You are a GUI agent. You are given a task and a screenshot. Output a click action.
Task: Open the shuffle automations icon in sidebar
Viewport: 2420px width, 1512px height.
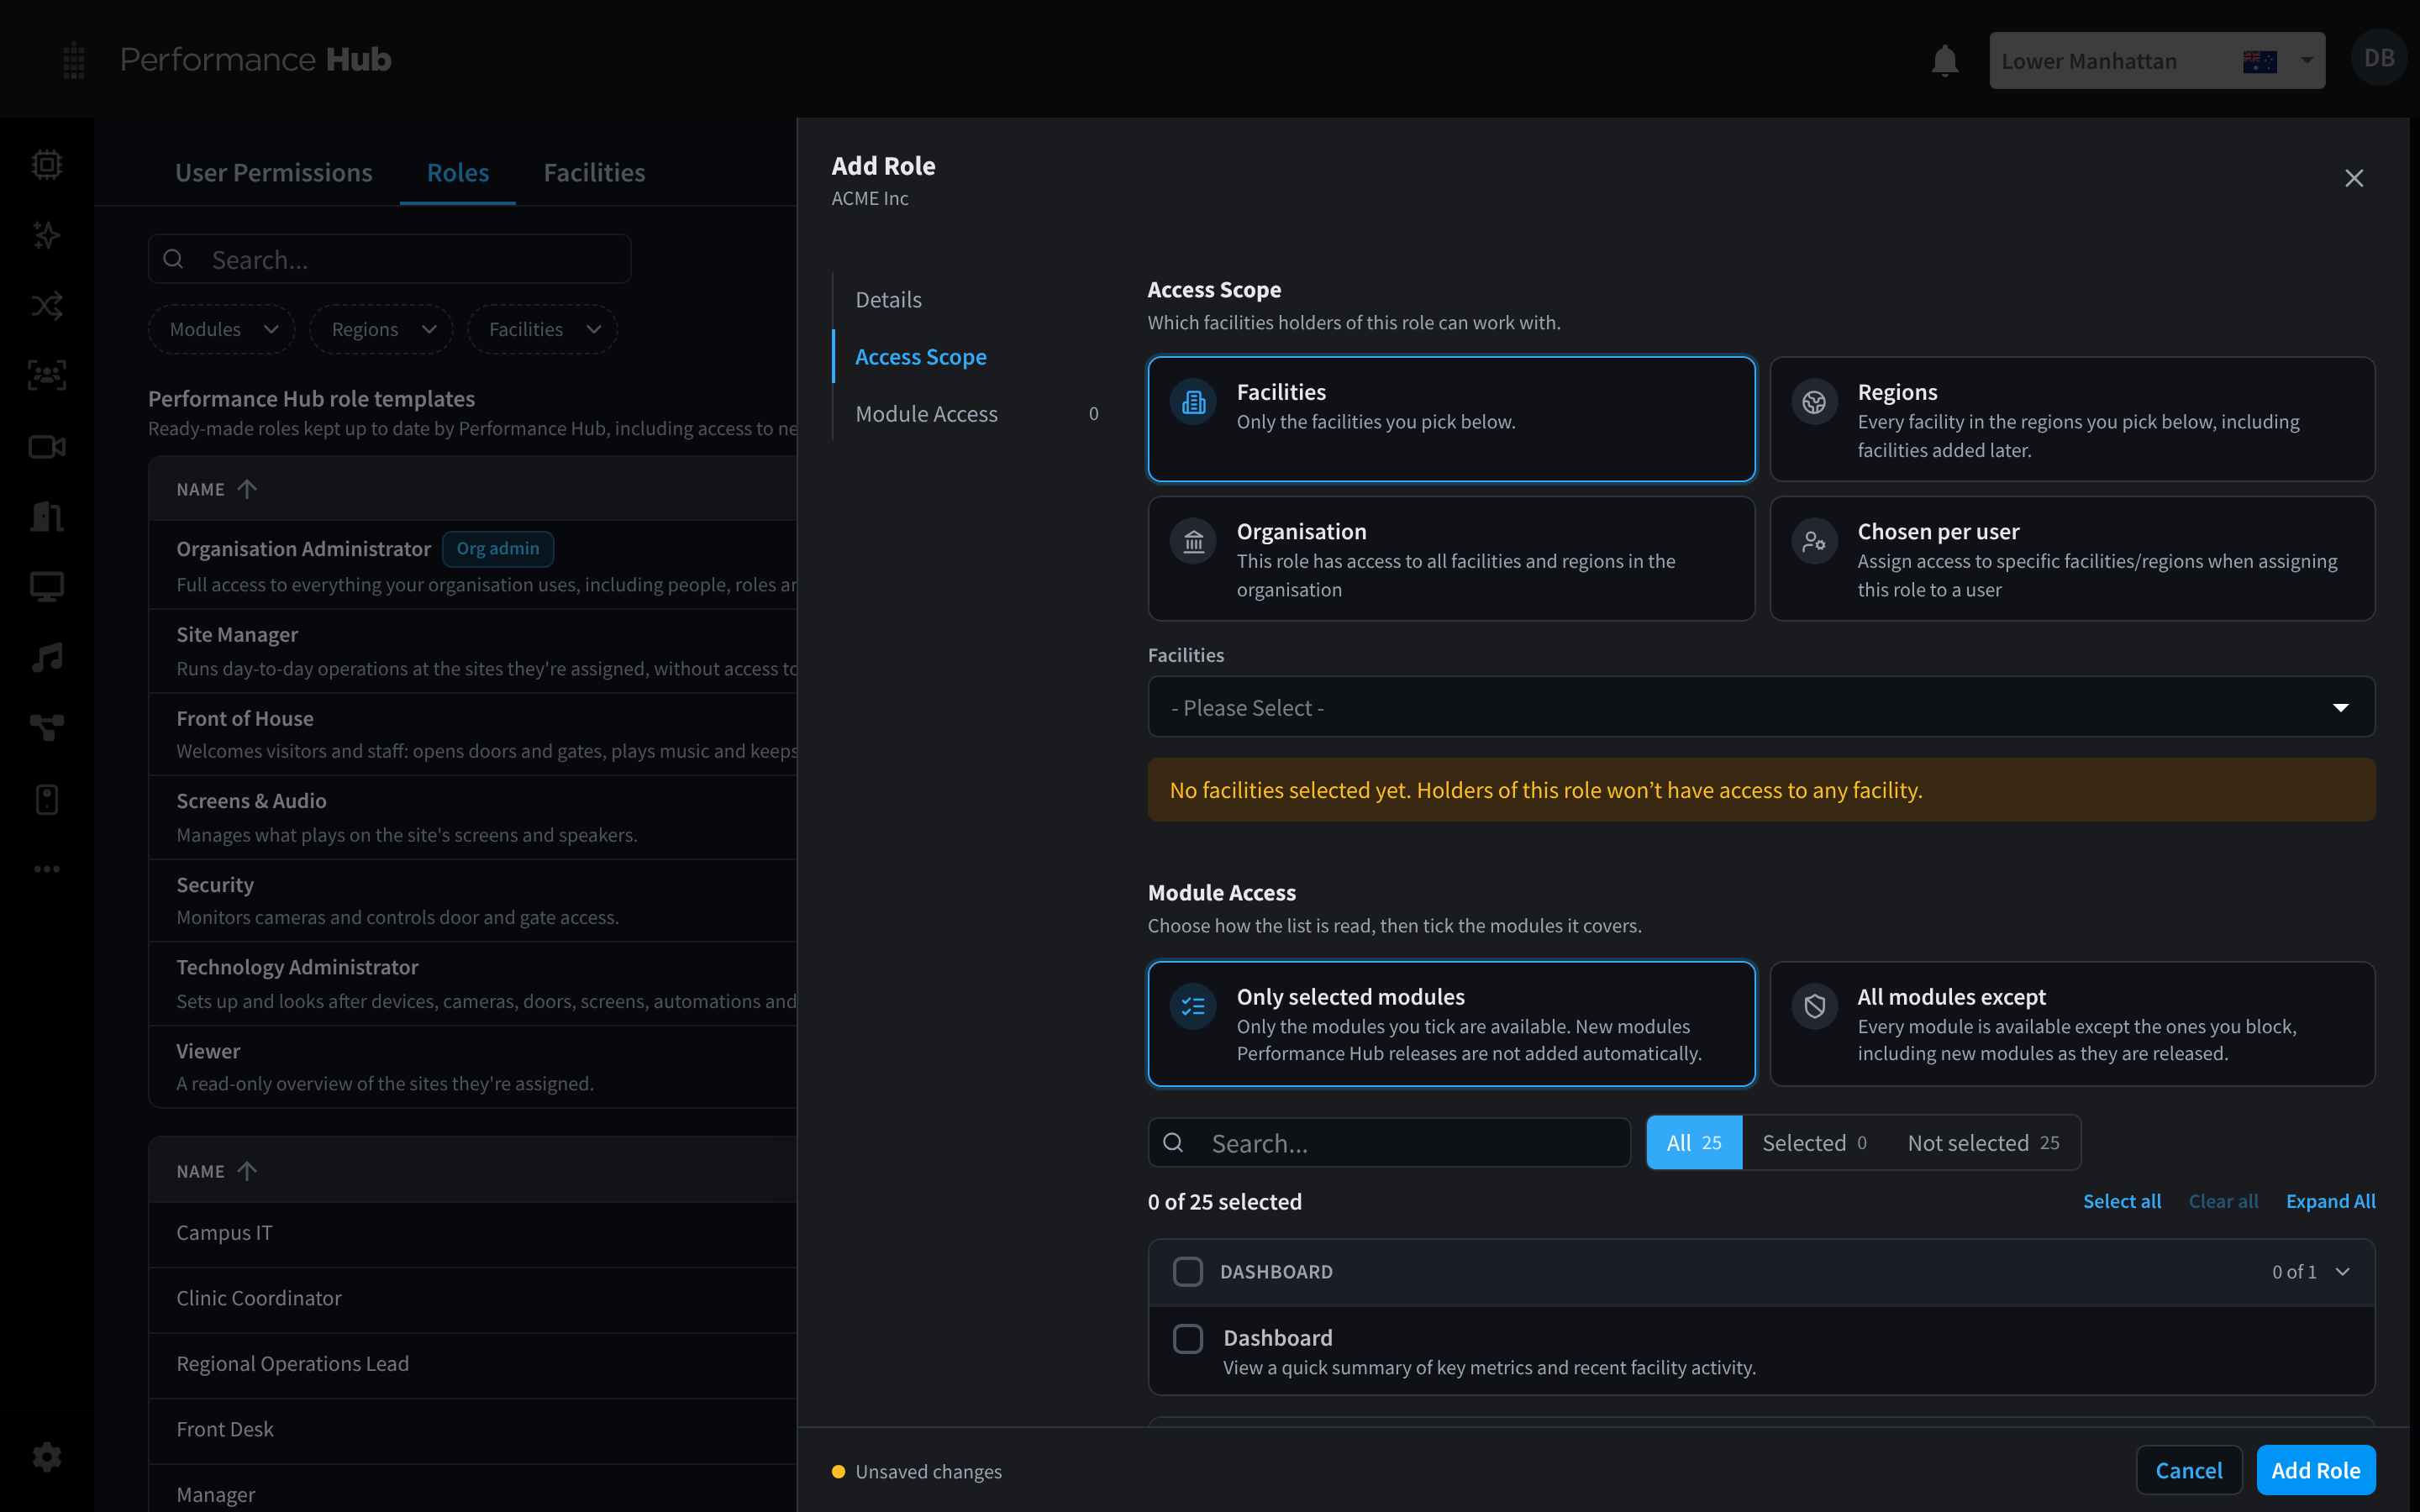[47, 305]
